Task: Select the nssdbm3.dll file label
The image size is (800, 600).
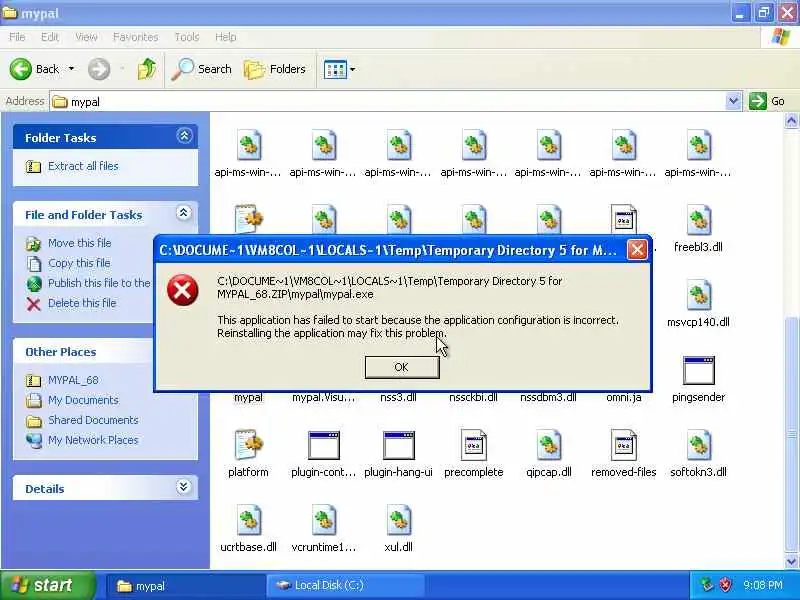Action: click(x=548, y=397)
